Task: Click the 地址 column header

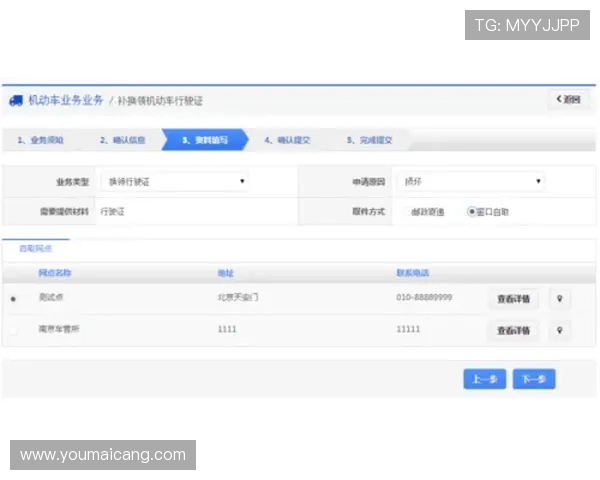Action: pos(225,273)
